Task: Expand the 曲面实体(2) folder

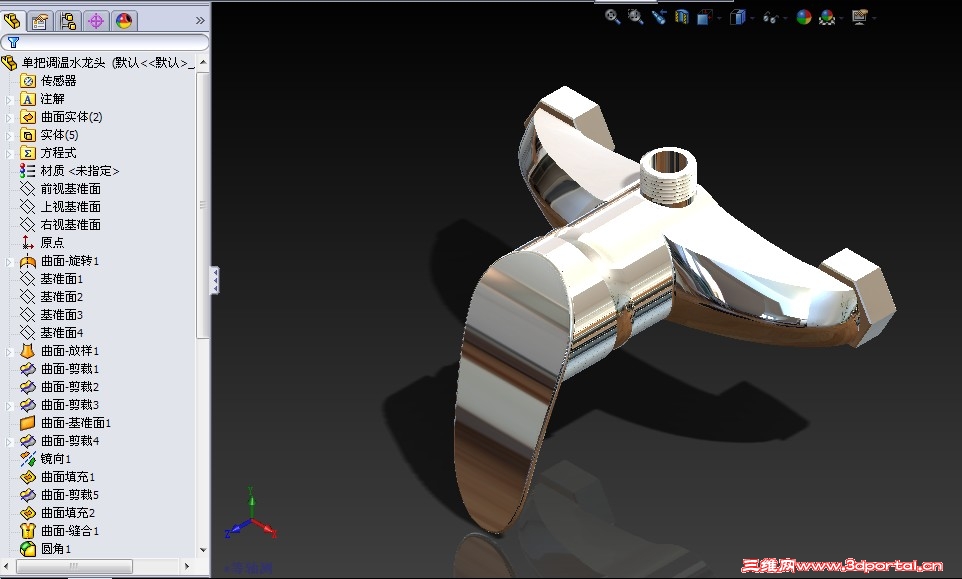Action: (x=9, y=117)
